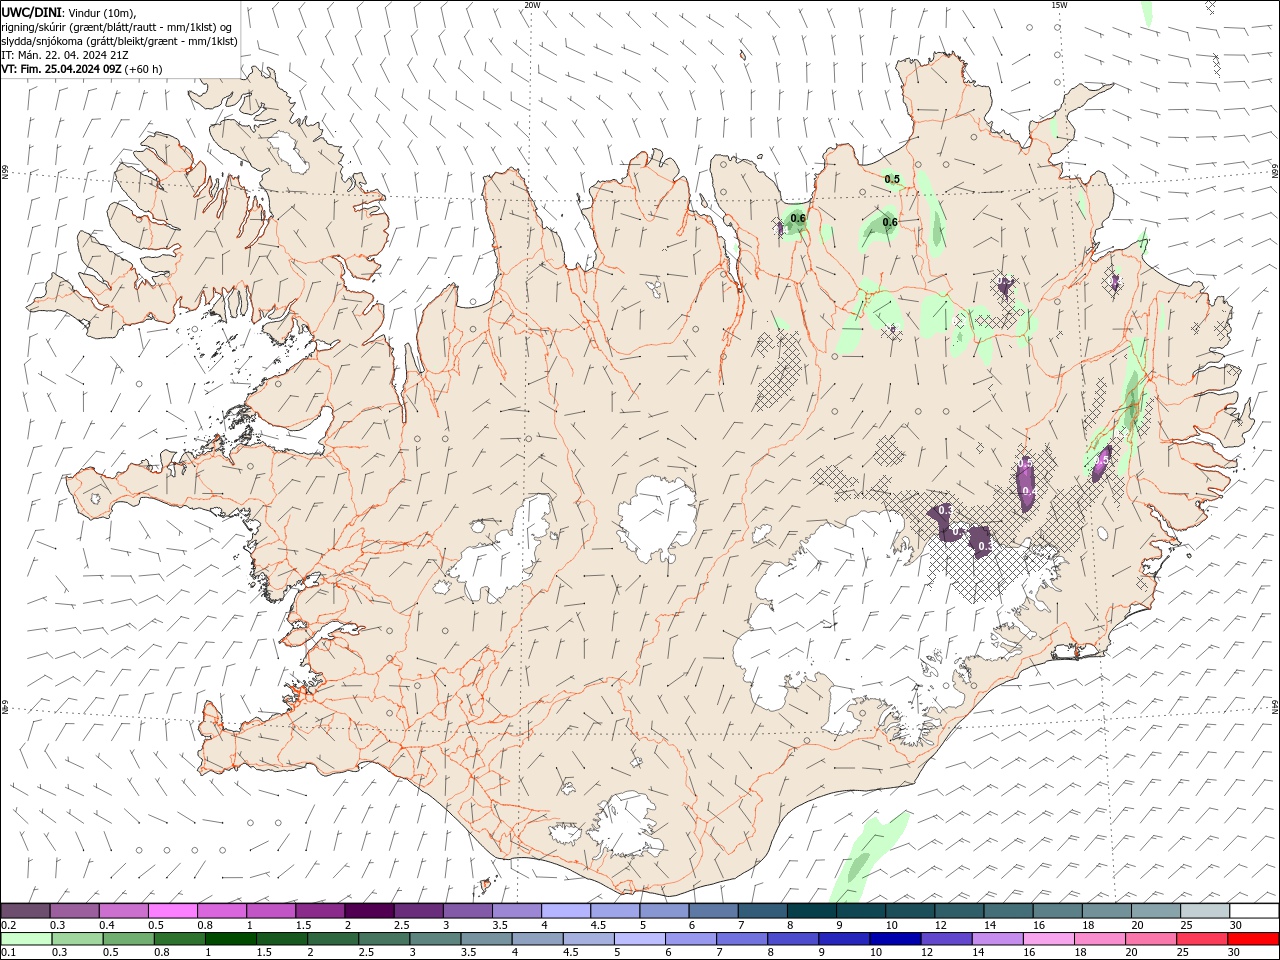Image resolution: width=1280 pixels, height=960 pixels.
Task: Click the '0.5' precipitation value on the north coast
Action: click(x=892, y=179)
